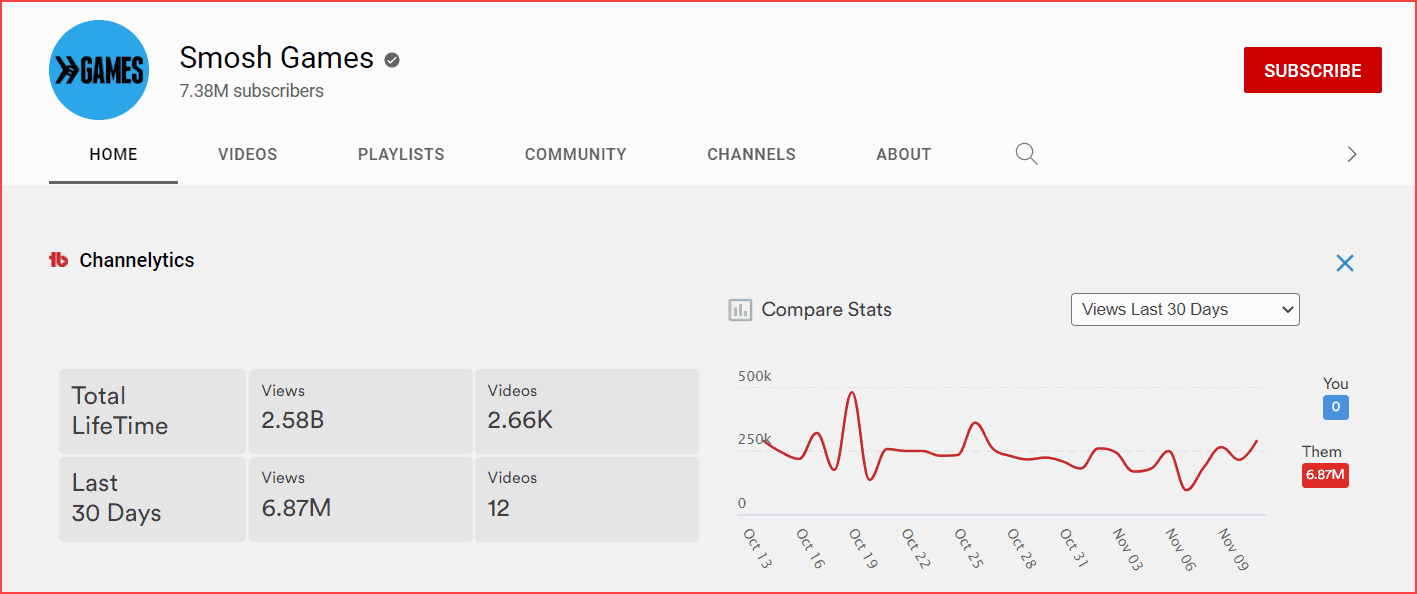1417x594 pixels.
Task: Click the red Them 6.87M badge
Action: pyautogui.click(x=1325, y=475)
